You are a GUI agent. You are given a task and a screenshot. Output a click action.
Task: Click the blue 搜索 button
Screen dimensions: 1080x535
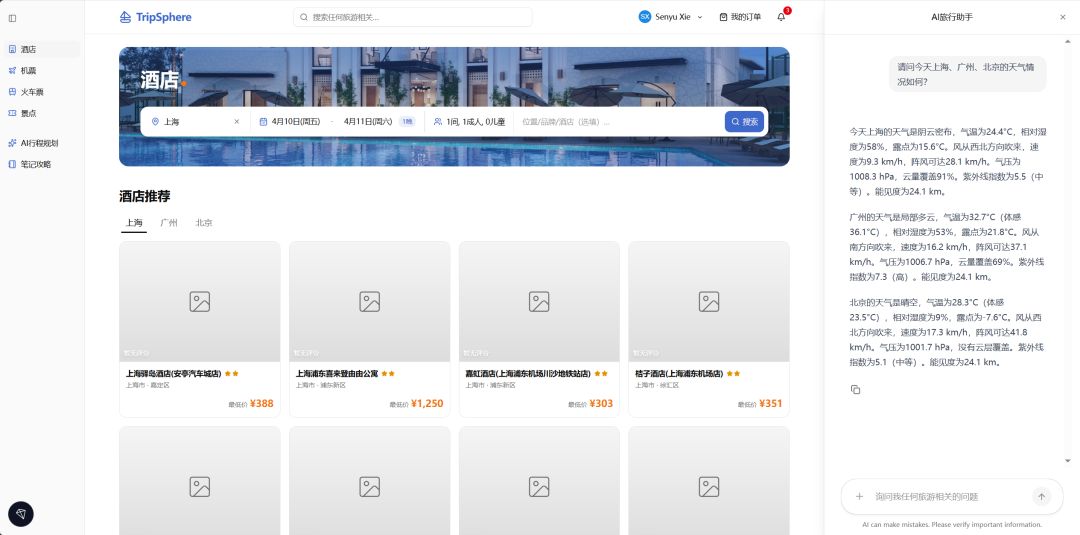click(x=744, y=122)
